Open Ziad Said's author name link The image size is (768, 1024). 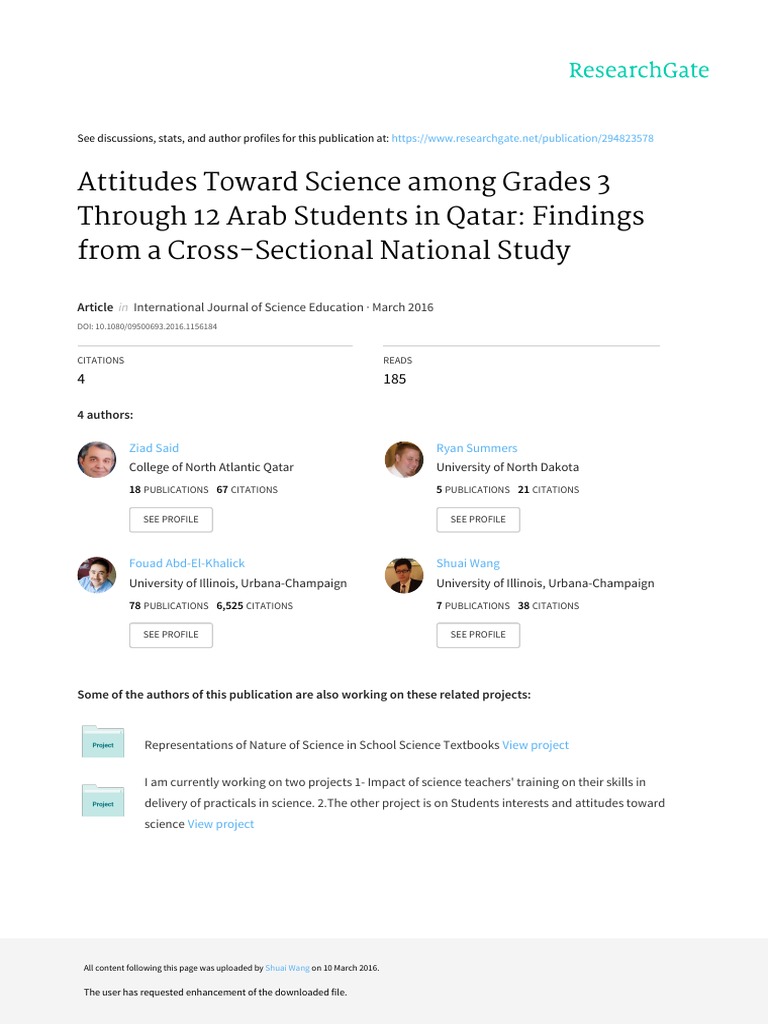[x=154, y=448]
